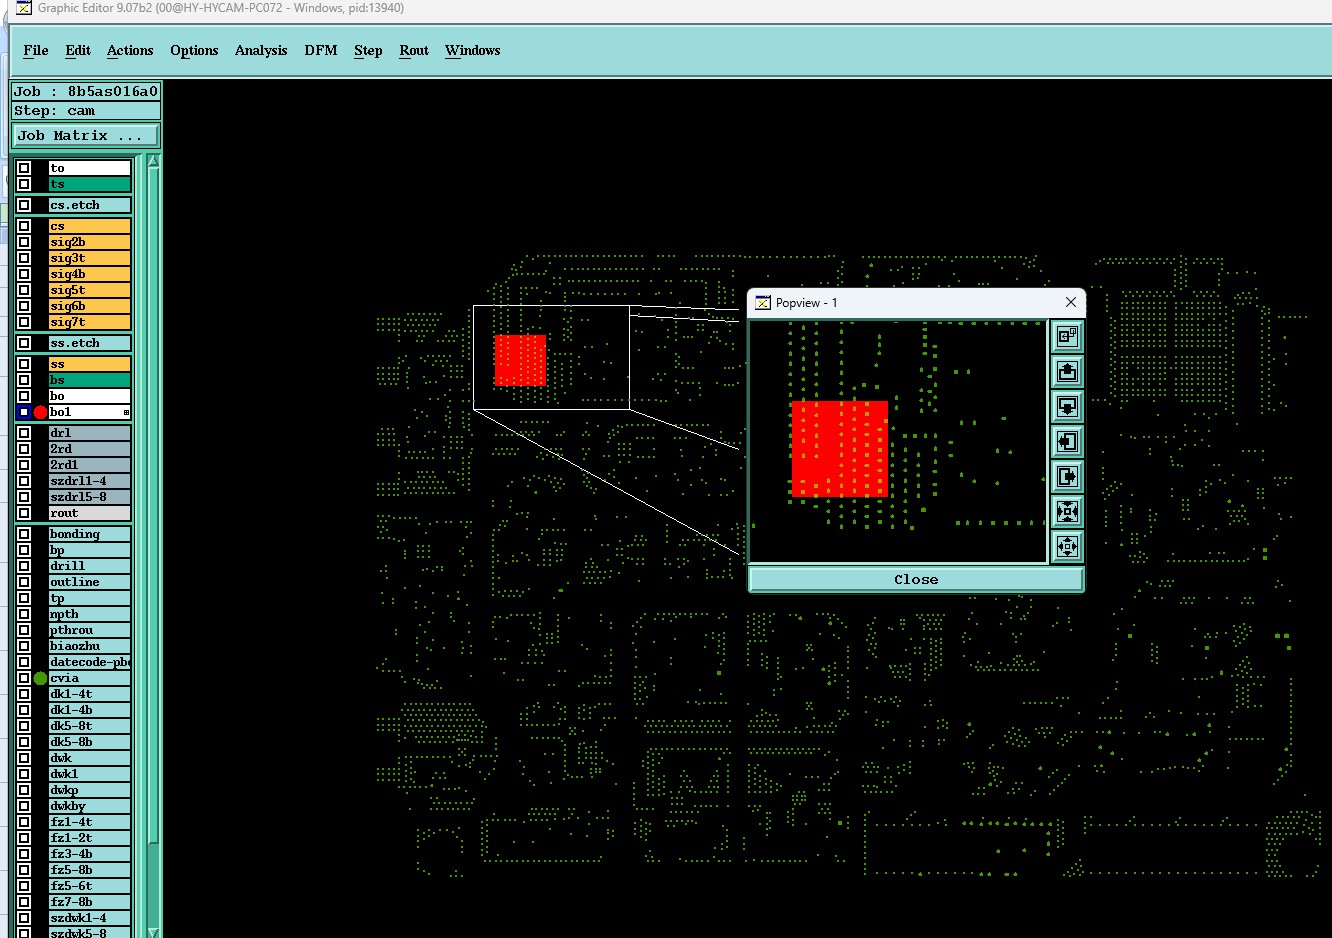Click the layer list scroll-up arrow
Image resolution: width=1332 pixels, height=938 pixels.
(x=153, y=161)
